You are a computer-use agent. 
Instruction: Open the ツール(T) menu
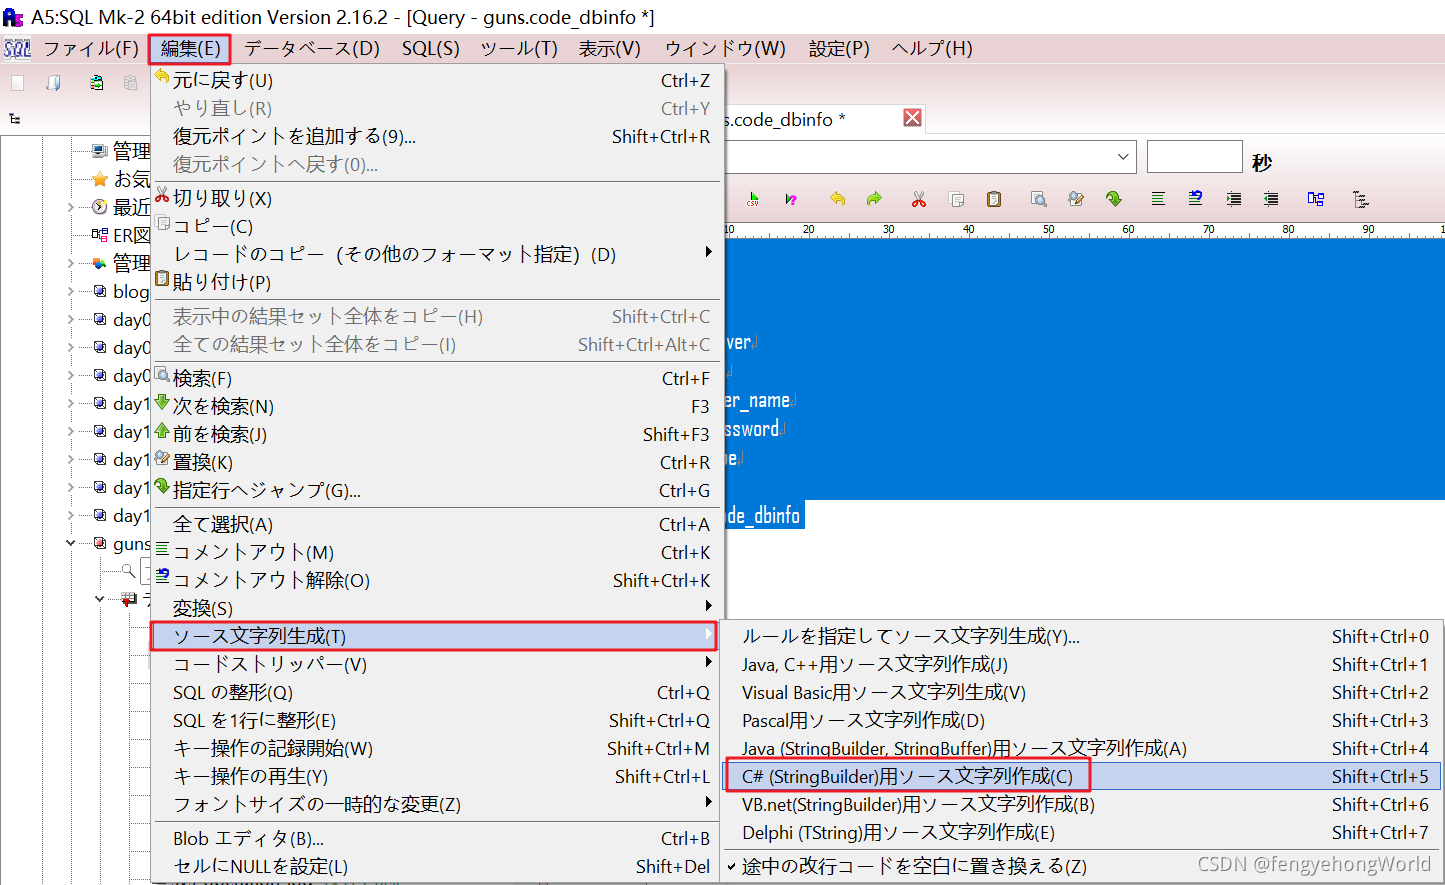pos(519,48)
